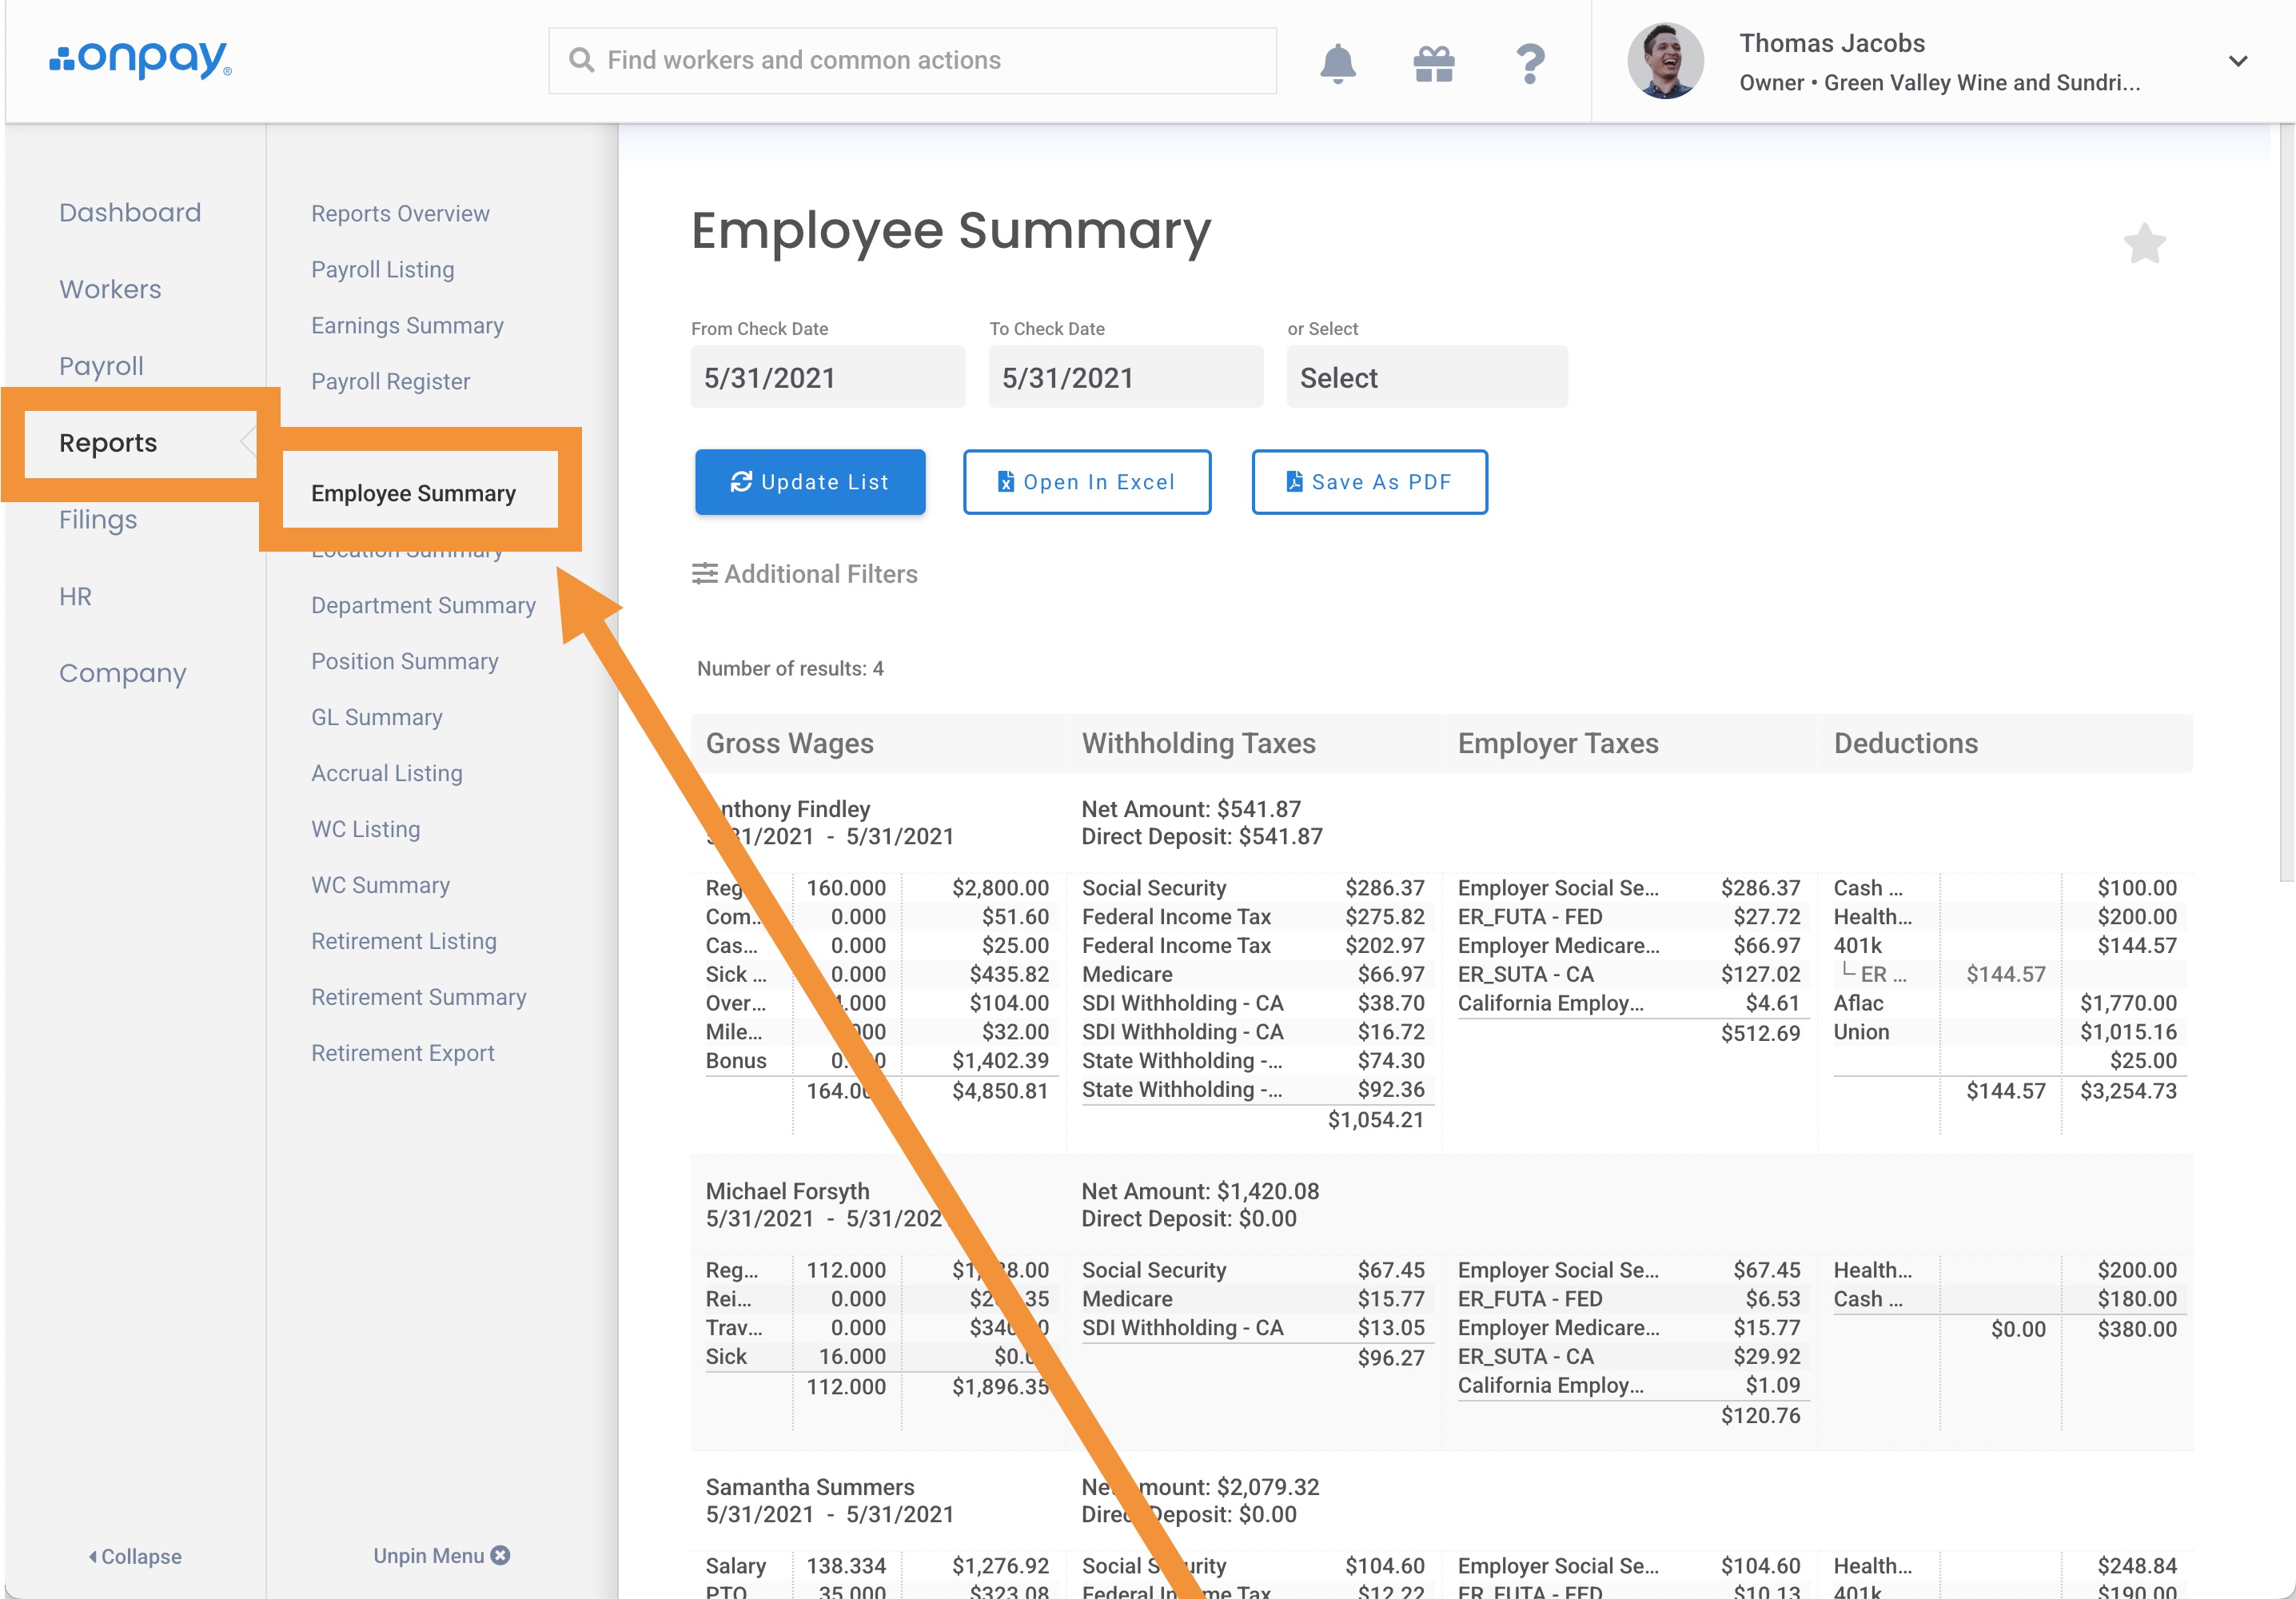Open the Payroll section
Image resolution: width=2296 pixels, height=1599 pixels.
[101, 366]
